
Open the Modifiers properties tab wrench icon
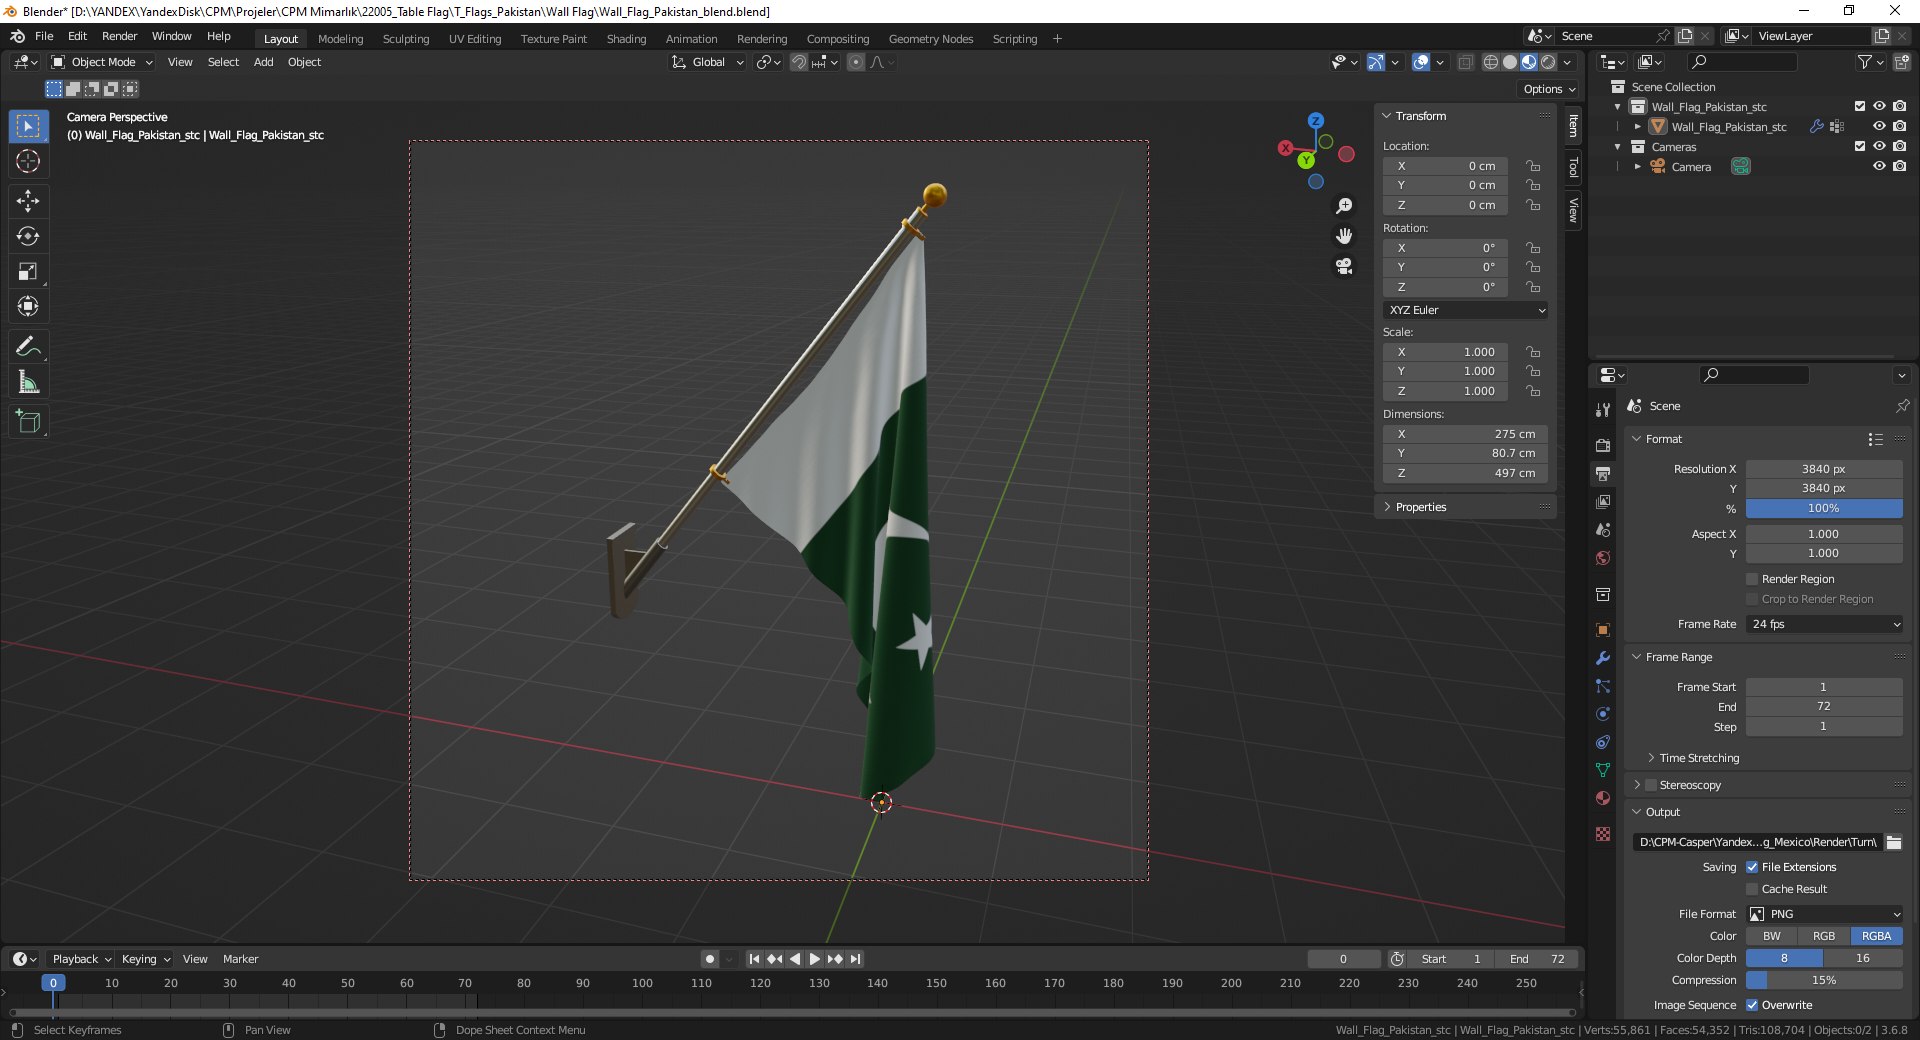pos(1603,658)
